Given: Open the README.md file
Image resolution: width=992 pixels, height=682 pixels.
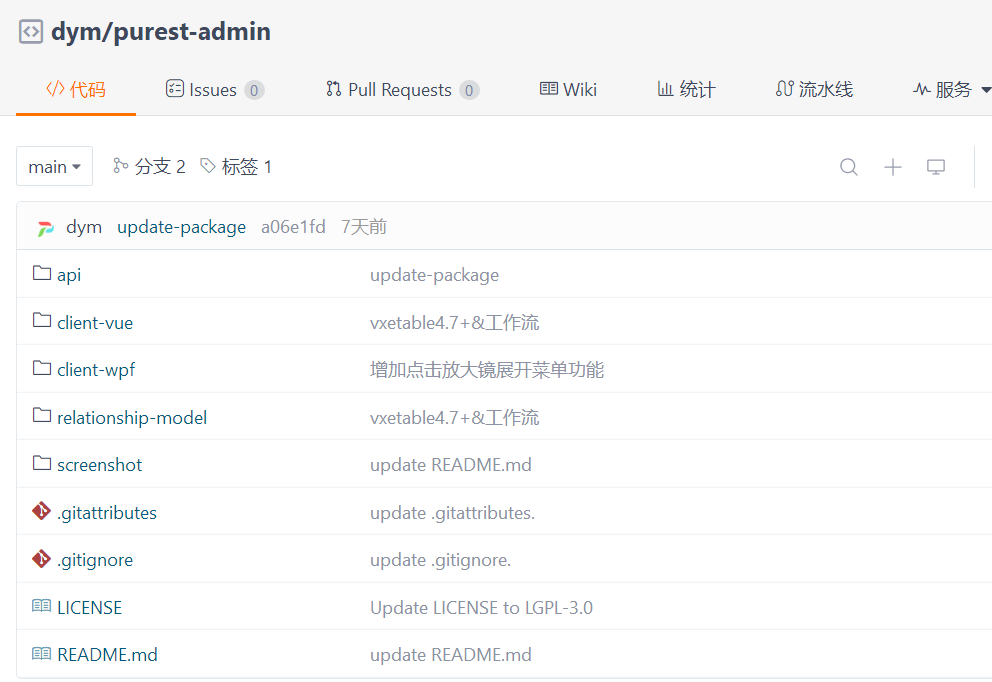Looking at the screenshot, I should click(108, 655).
